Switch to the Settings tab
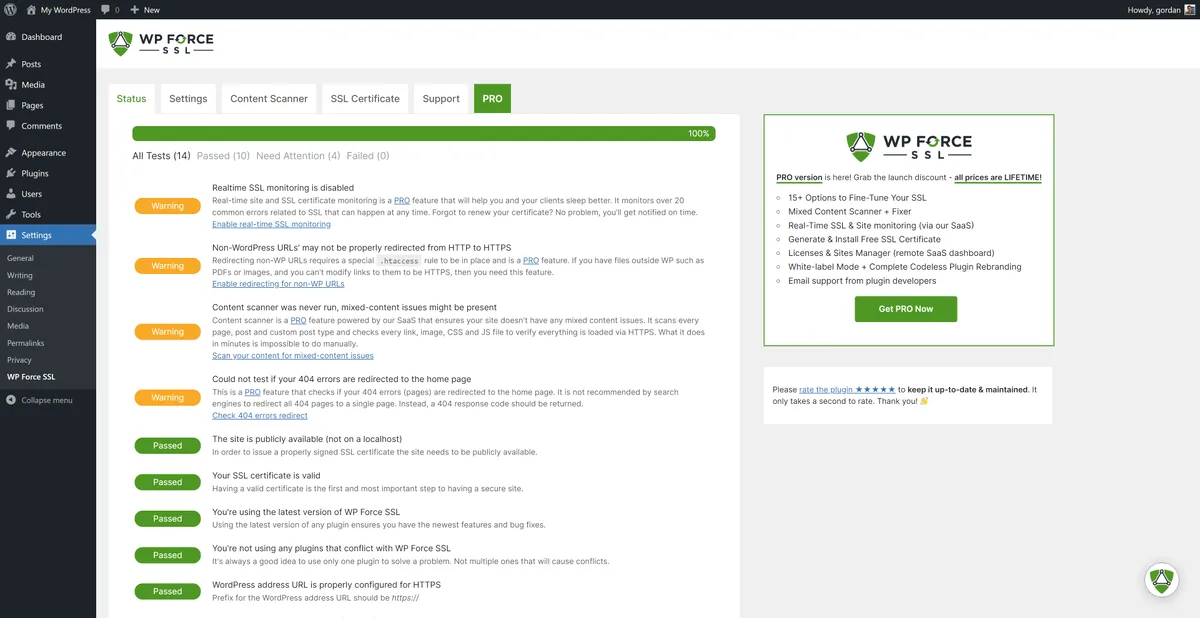This screenshot has width=1200, height=618. tap(188, 99)
